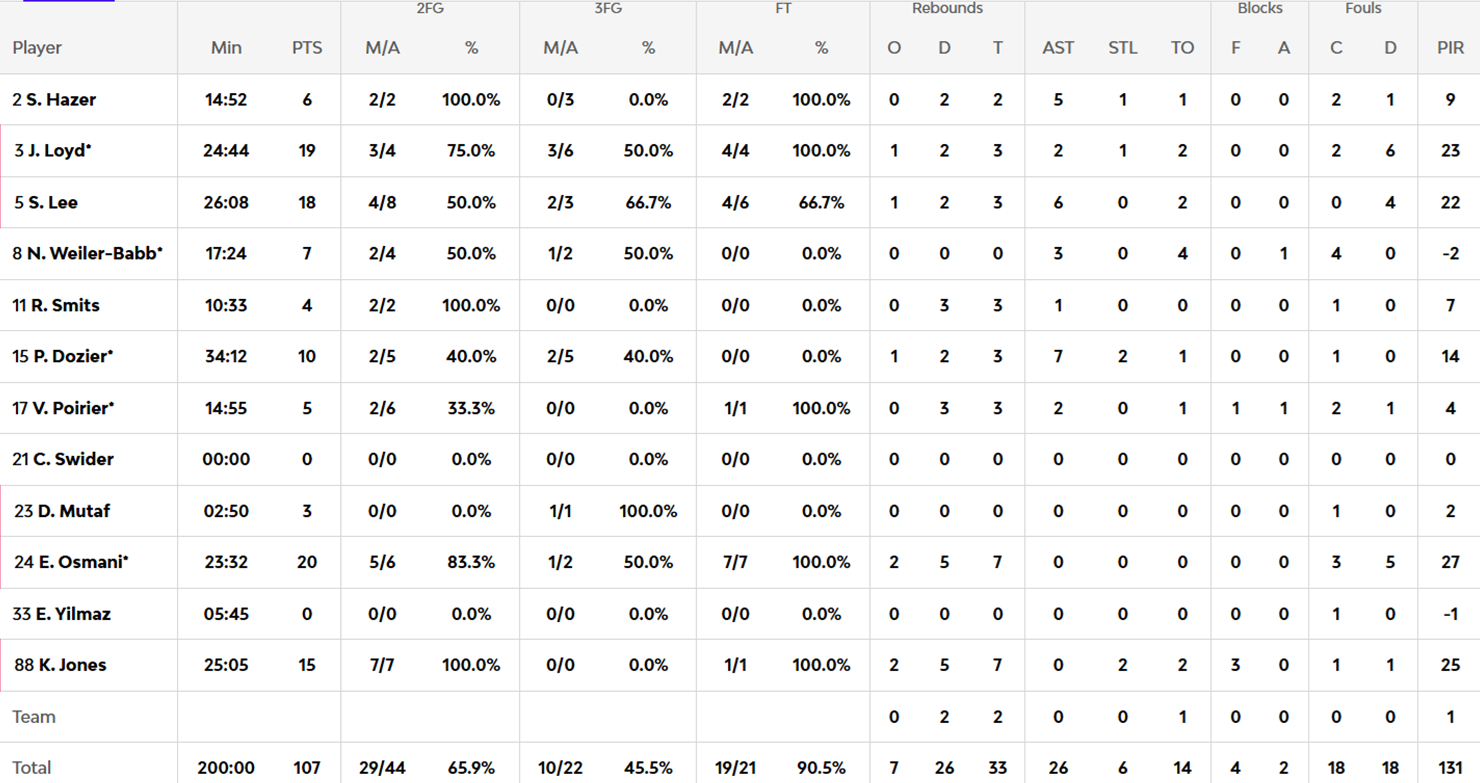Click C. Swider's name
The height and width of the screenshot is (783, 1480).
tap(73, 459)
